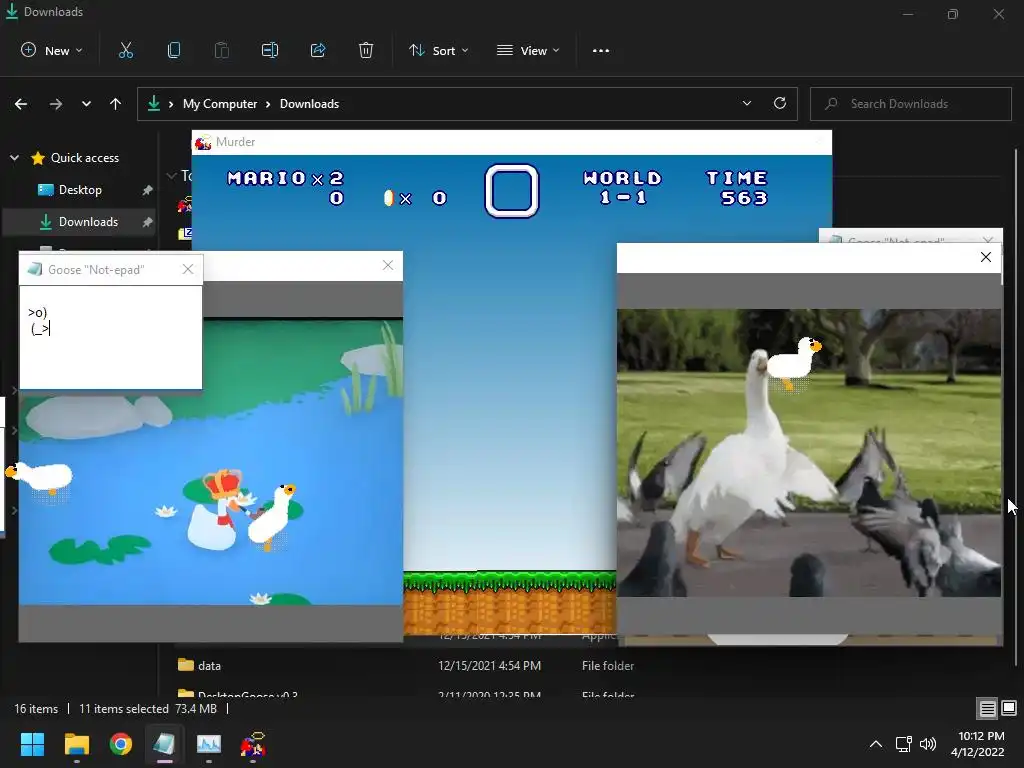
Task: Click the Goose Not-epad text area
Action: pos(111,337)
